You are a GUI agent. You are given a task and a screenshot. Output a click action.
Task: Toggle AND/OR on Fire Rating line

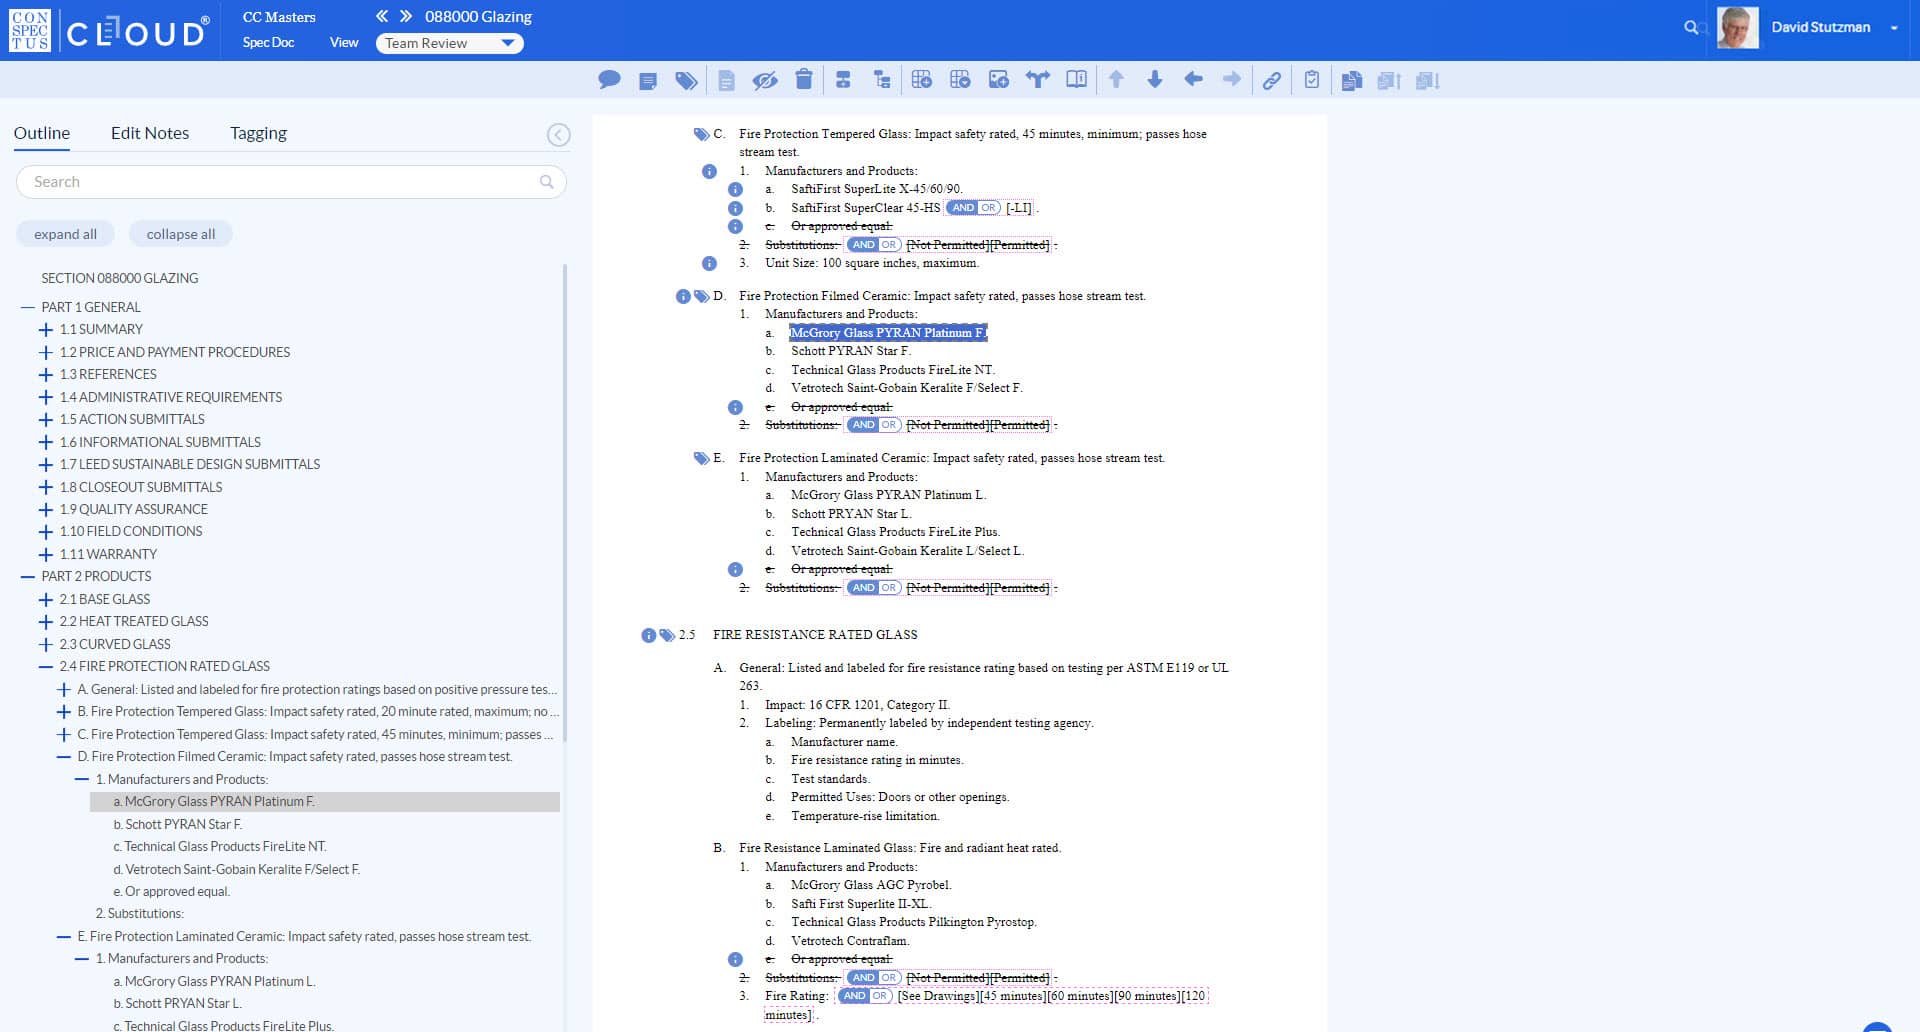[x=865, y=996]
